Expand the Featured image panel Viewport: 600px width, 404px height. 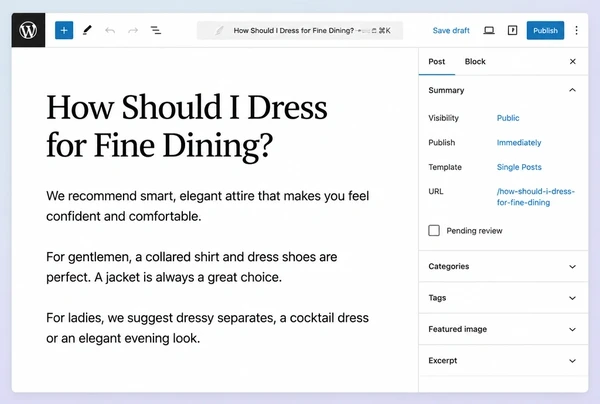coord(503,329)
